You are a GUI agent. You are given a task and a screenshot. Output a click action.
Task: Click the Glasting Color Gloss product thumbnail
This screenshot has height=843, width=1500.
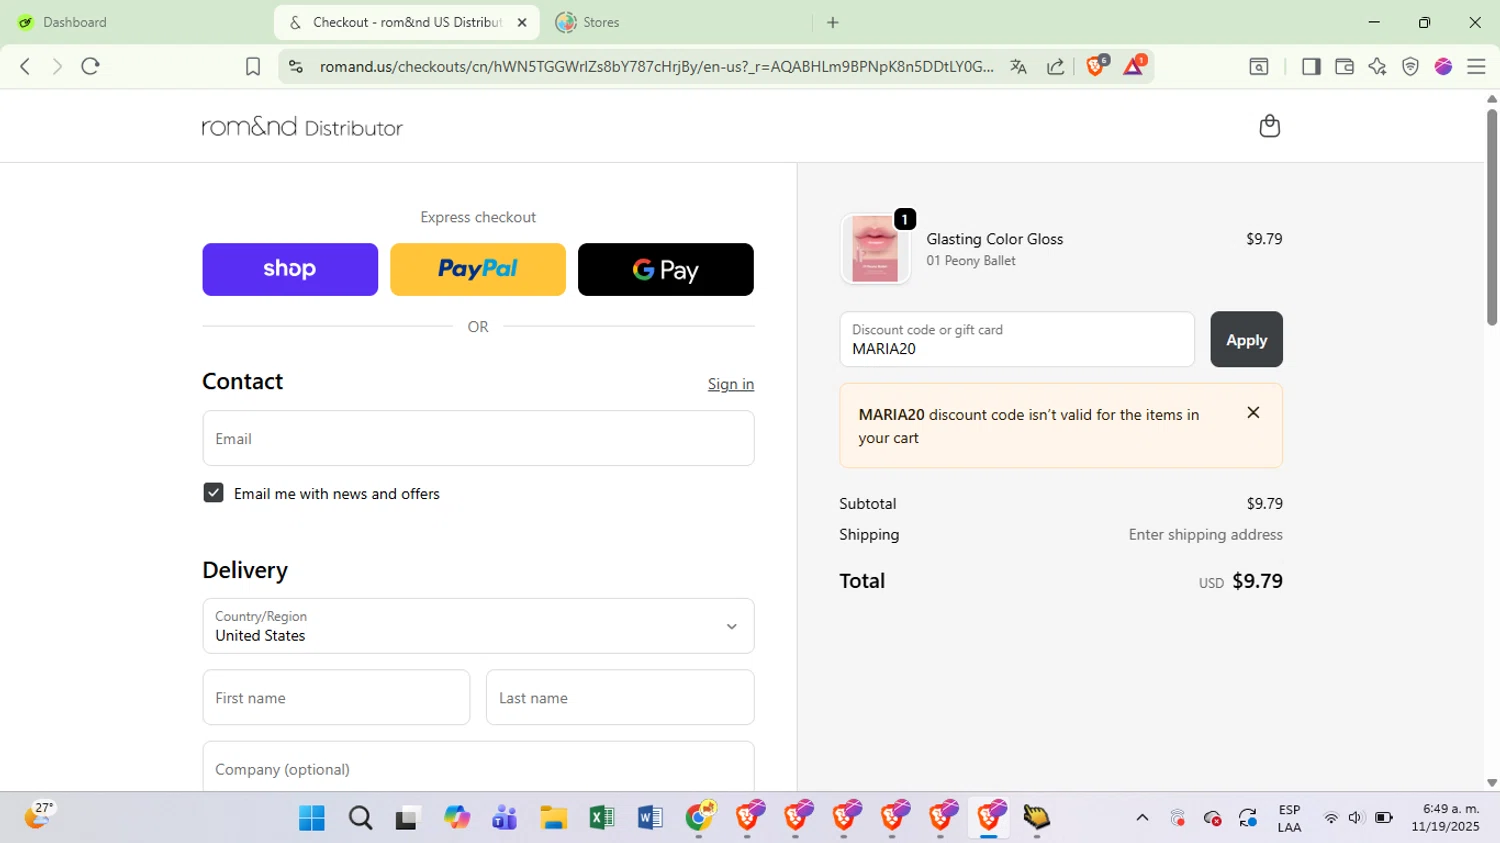pos(875,249)
